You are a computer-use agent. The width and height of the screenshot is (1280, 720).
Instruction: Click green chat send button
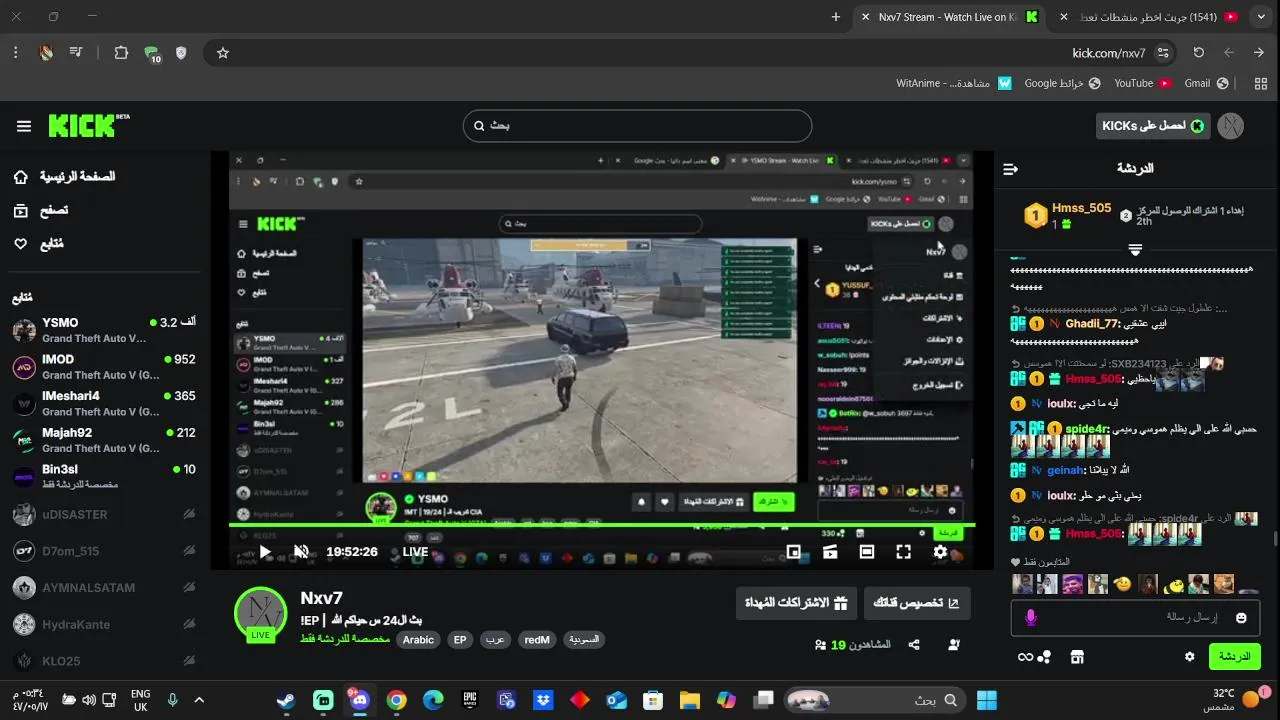point(1234,657)
